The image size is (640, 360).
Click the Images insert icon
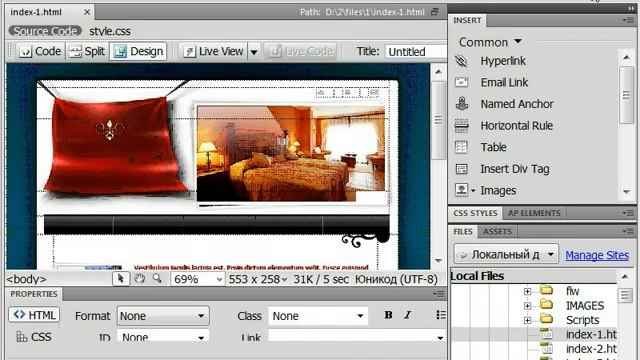tap(461, 190)
